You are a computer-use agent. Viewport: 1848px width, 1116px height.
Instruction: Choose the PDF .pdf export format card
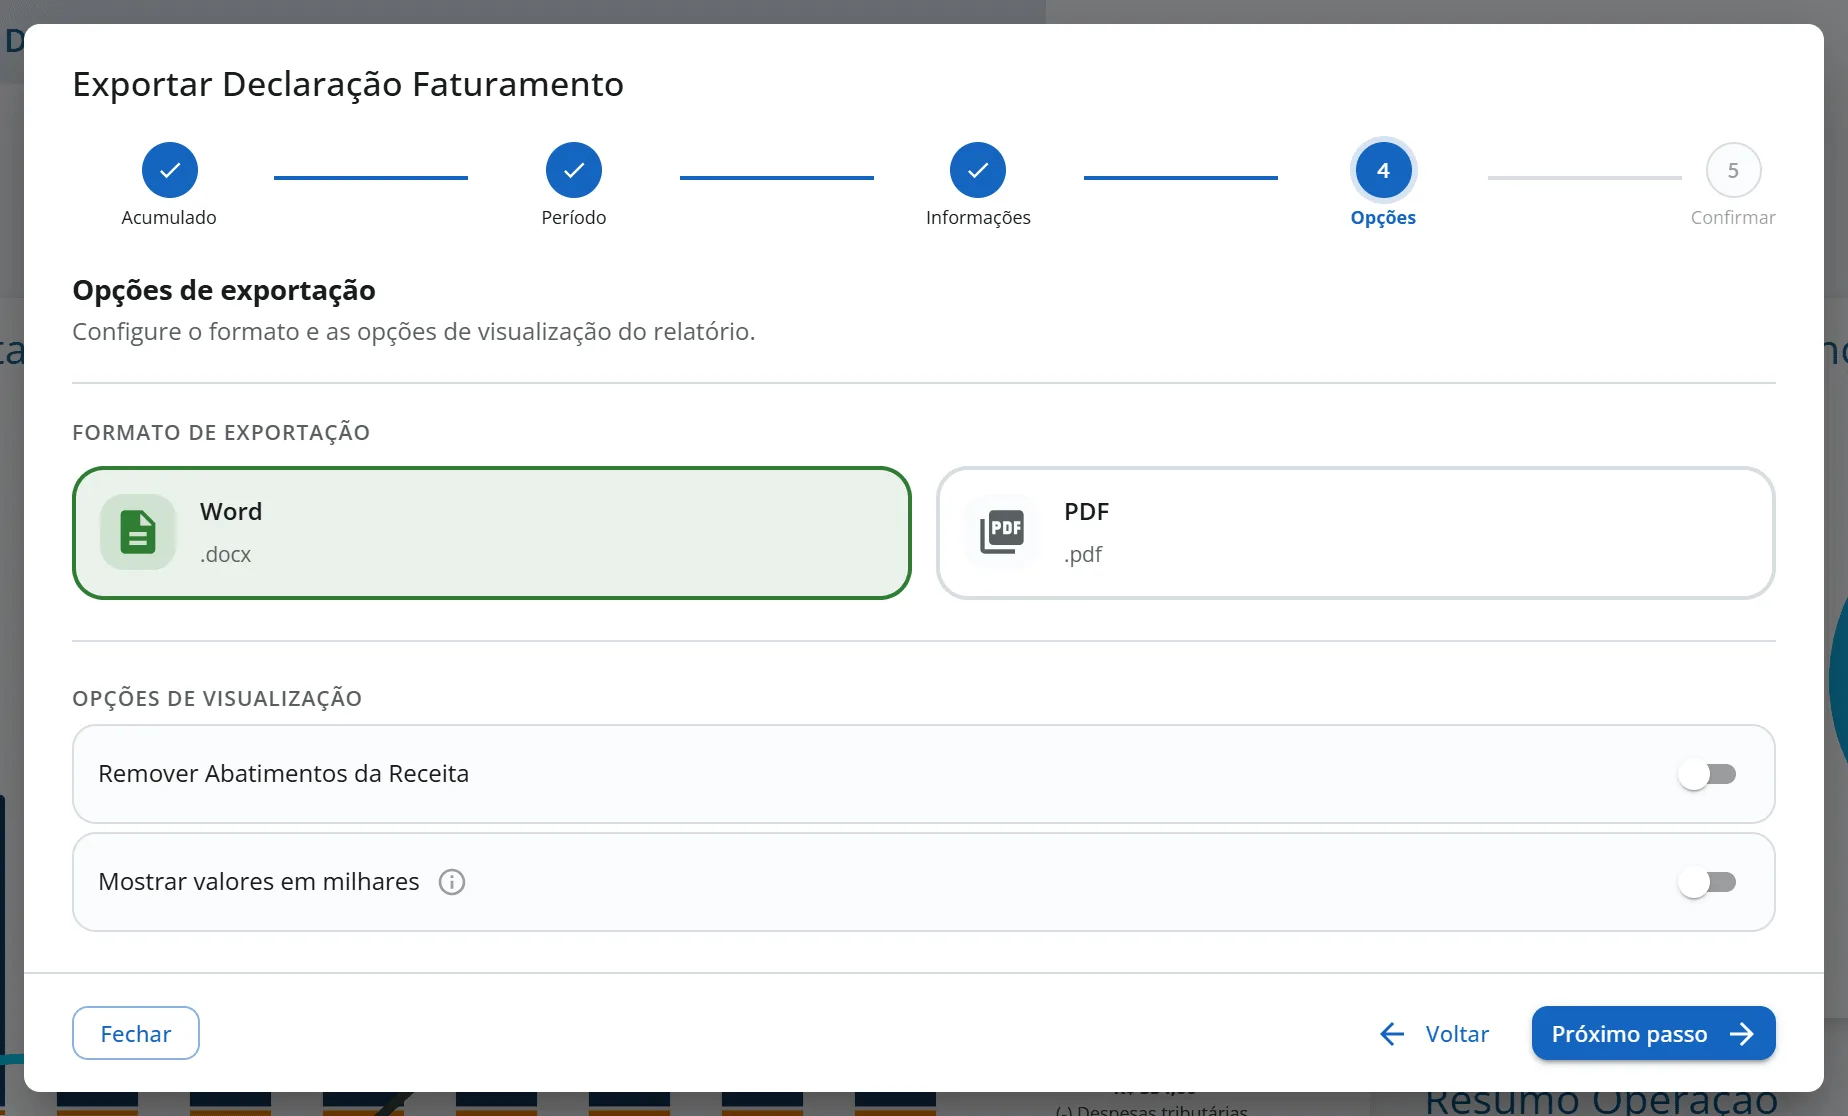tap(1356, 533)
